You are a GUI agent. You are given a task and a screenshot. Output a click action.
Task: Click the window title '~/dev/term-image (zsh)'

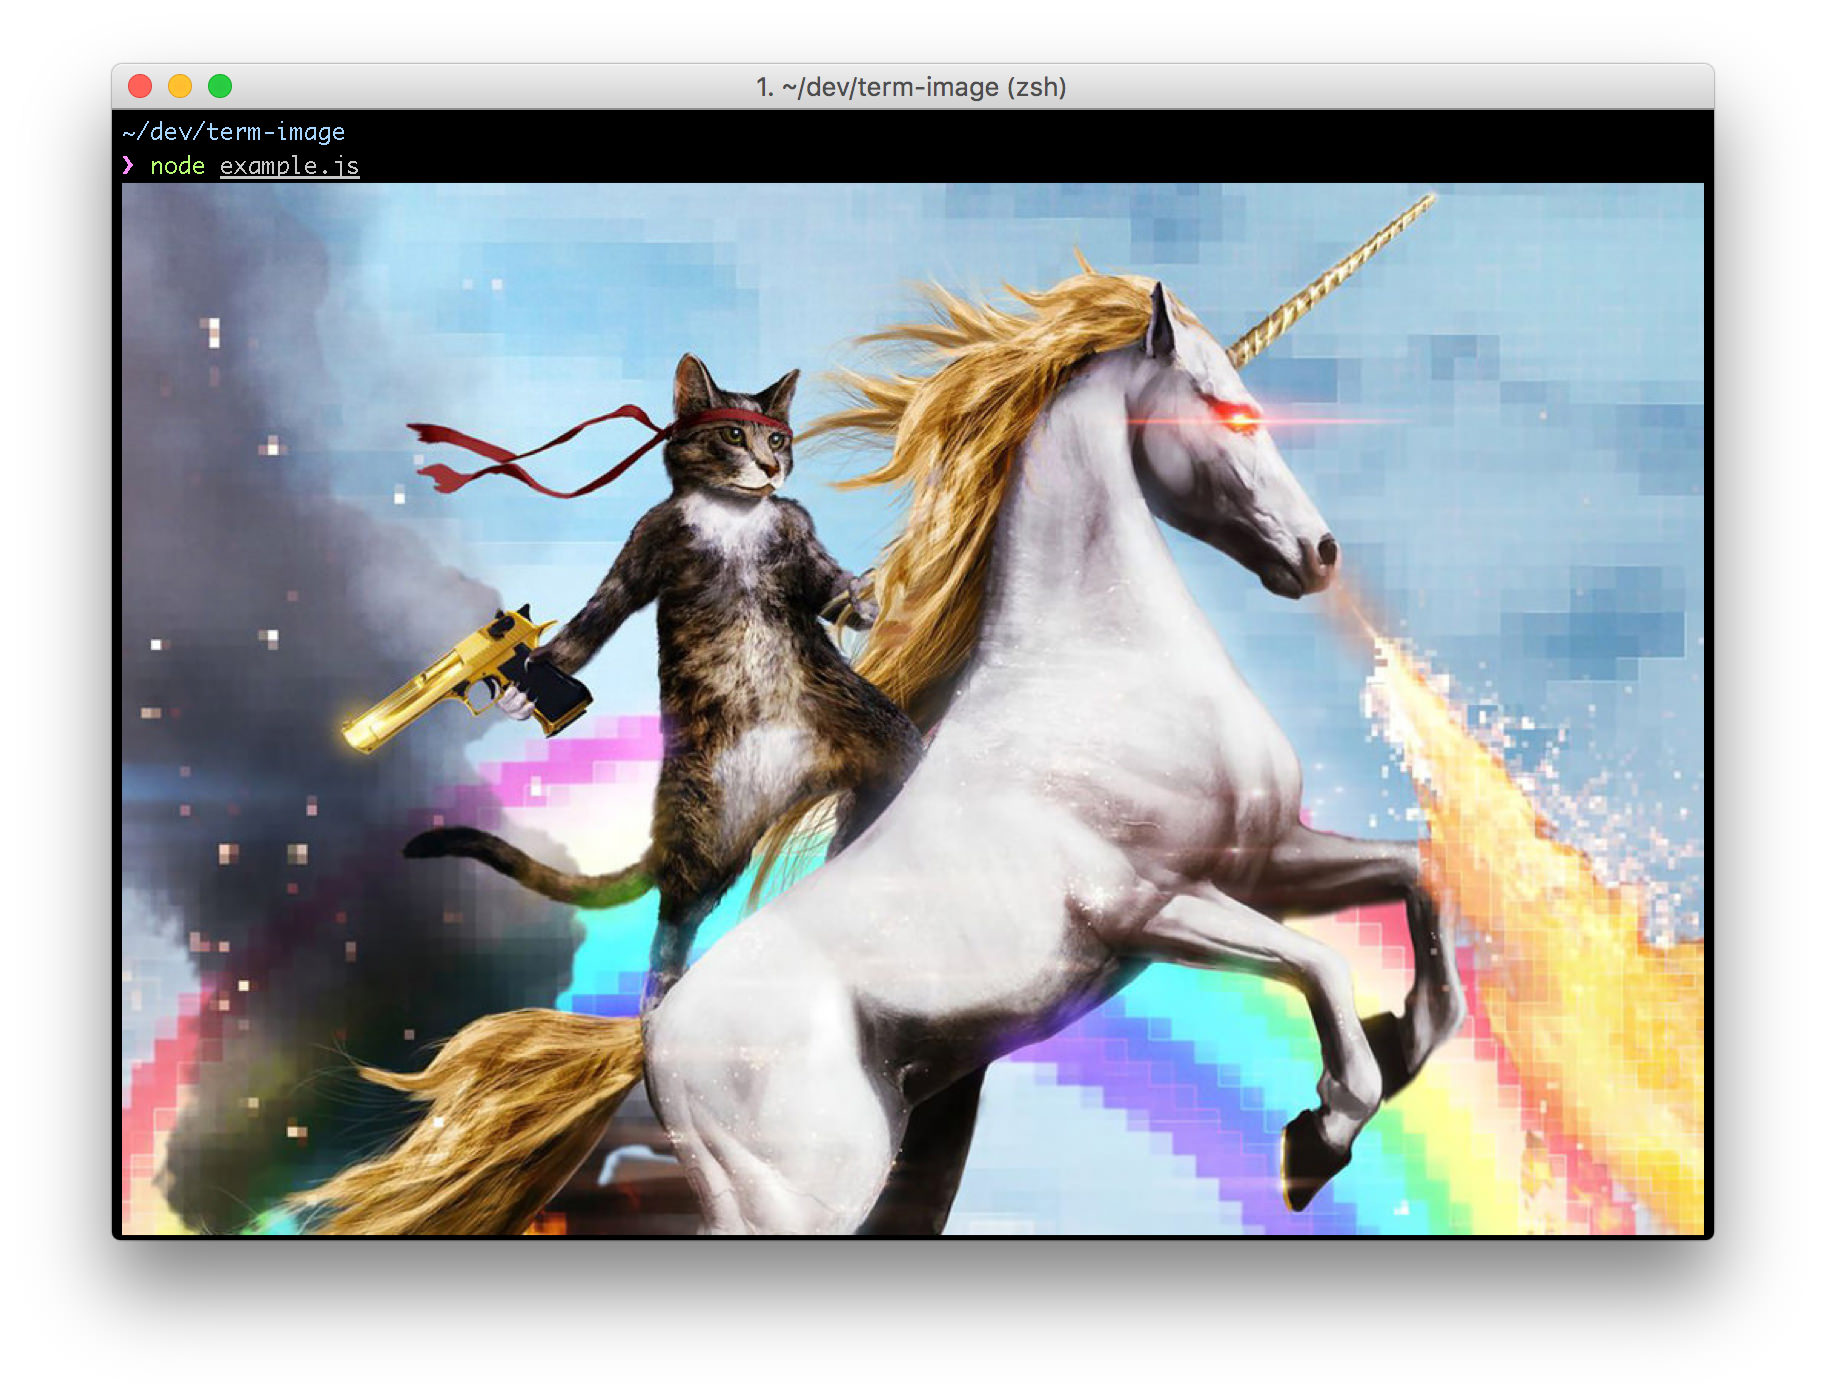pyautogui.click(x=911, y=87)
